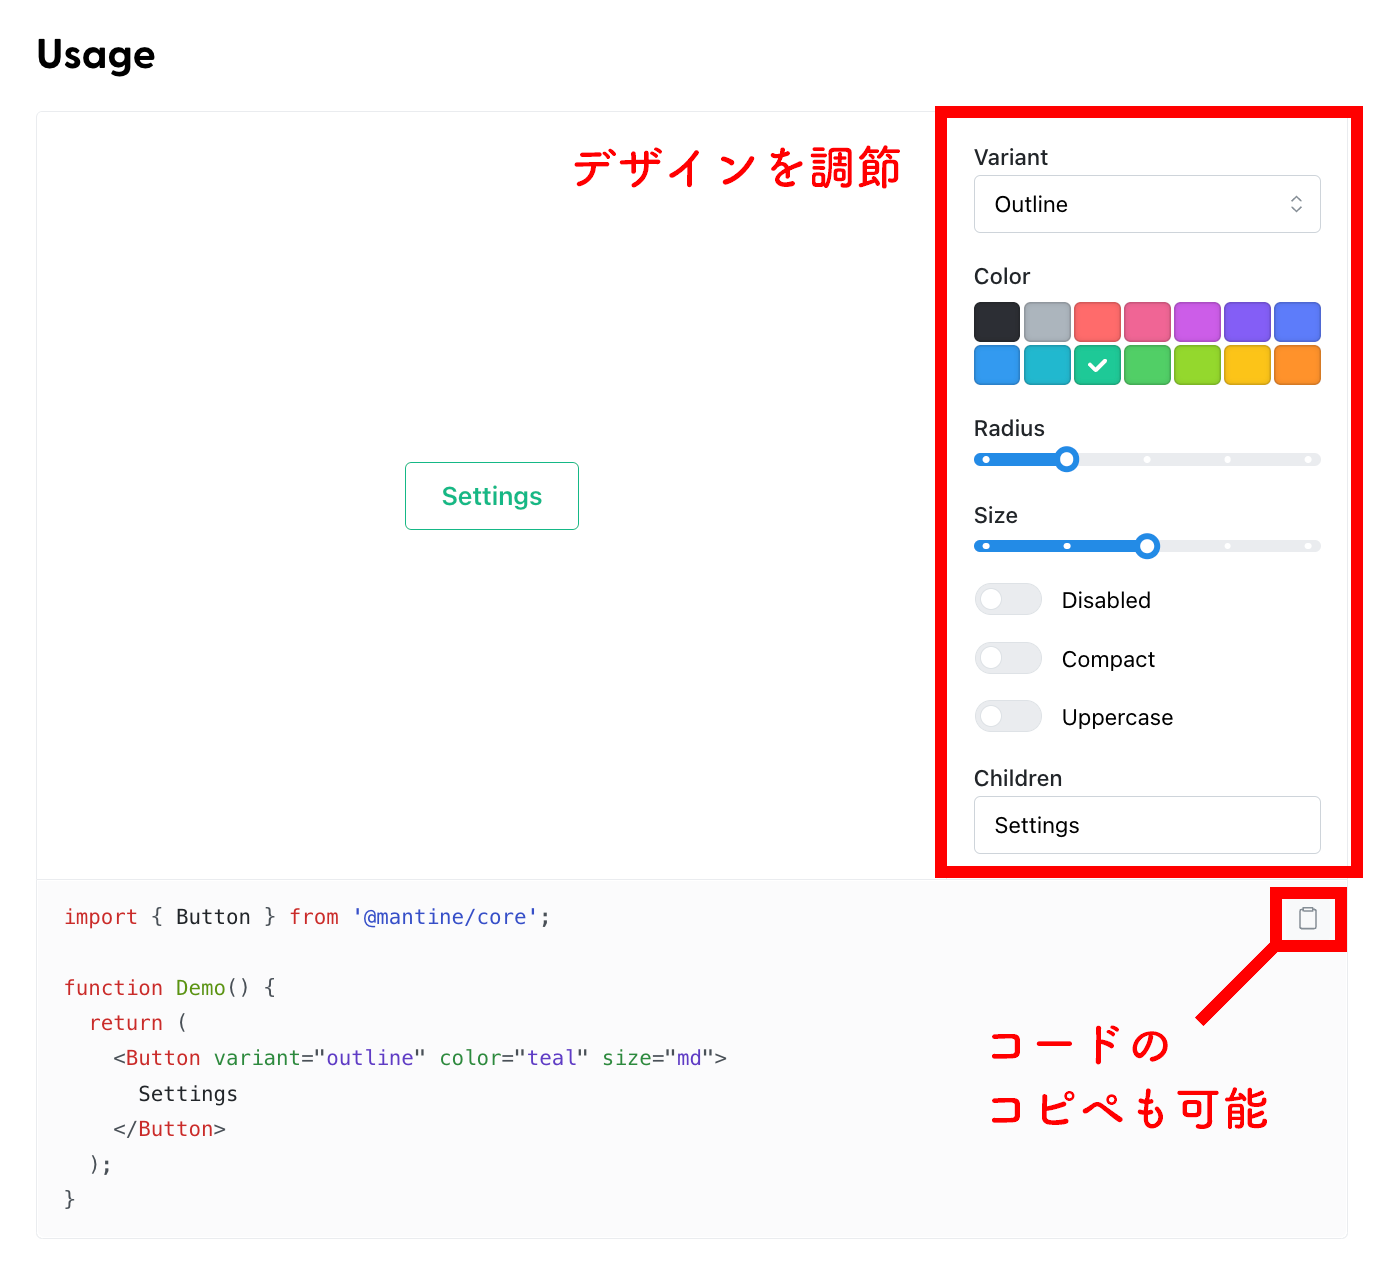Select the cyan color swatch
This screenshot has height=1274, width=1388.
click(x=1046, y=365)
